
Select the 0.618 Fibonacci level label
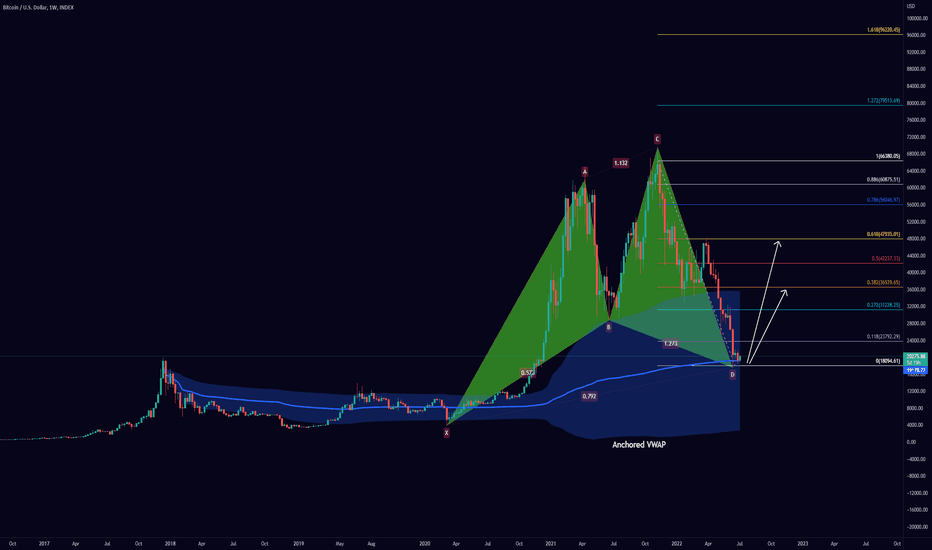883,234
